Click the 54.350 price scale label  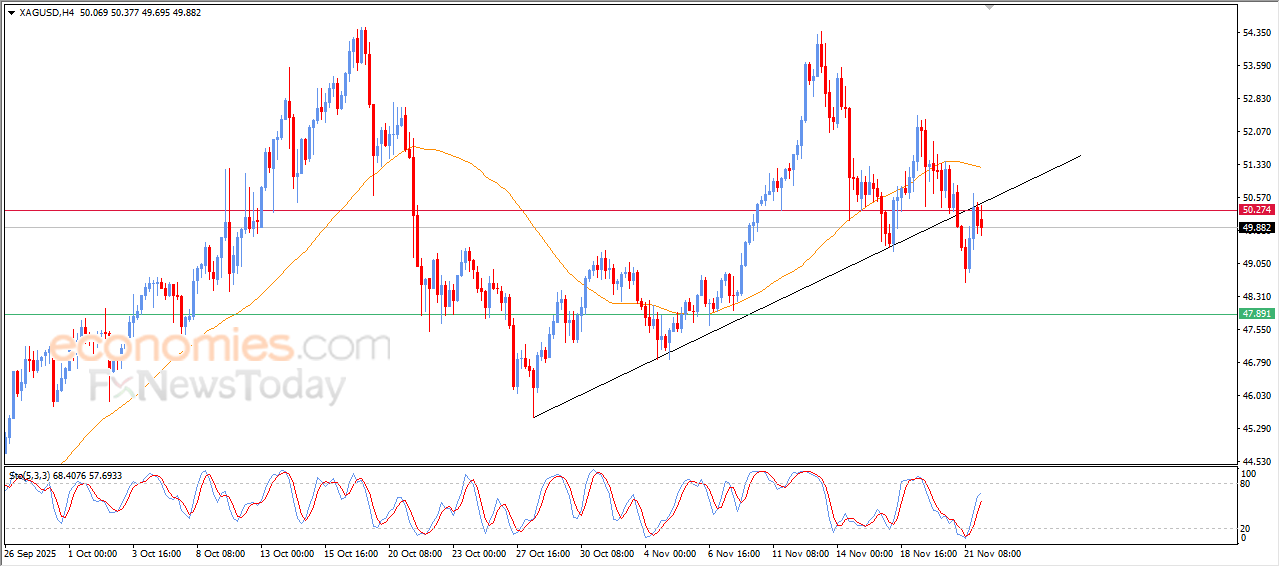point(1256,33)
